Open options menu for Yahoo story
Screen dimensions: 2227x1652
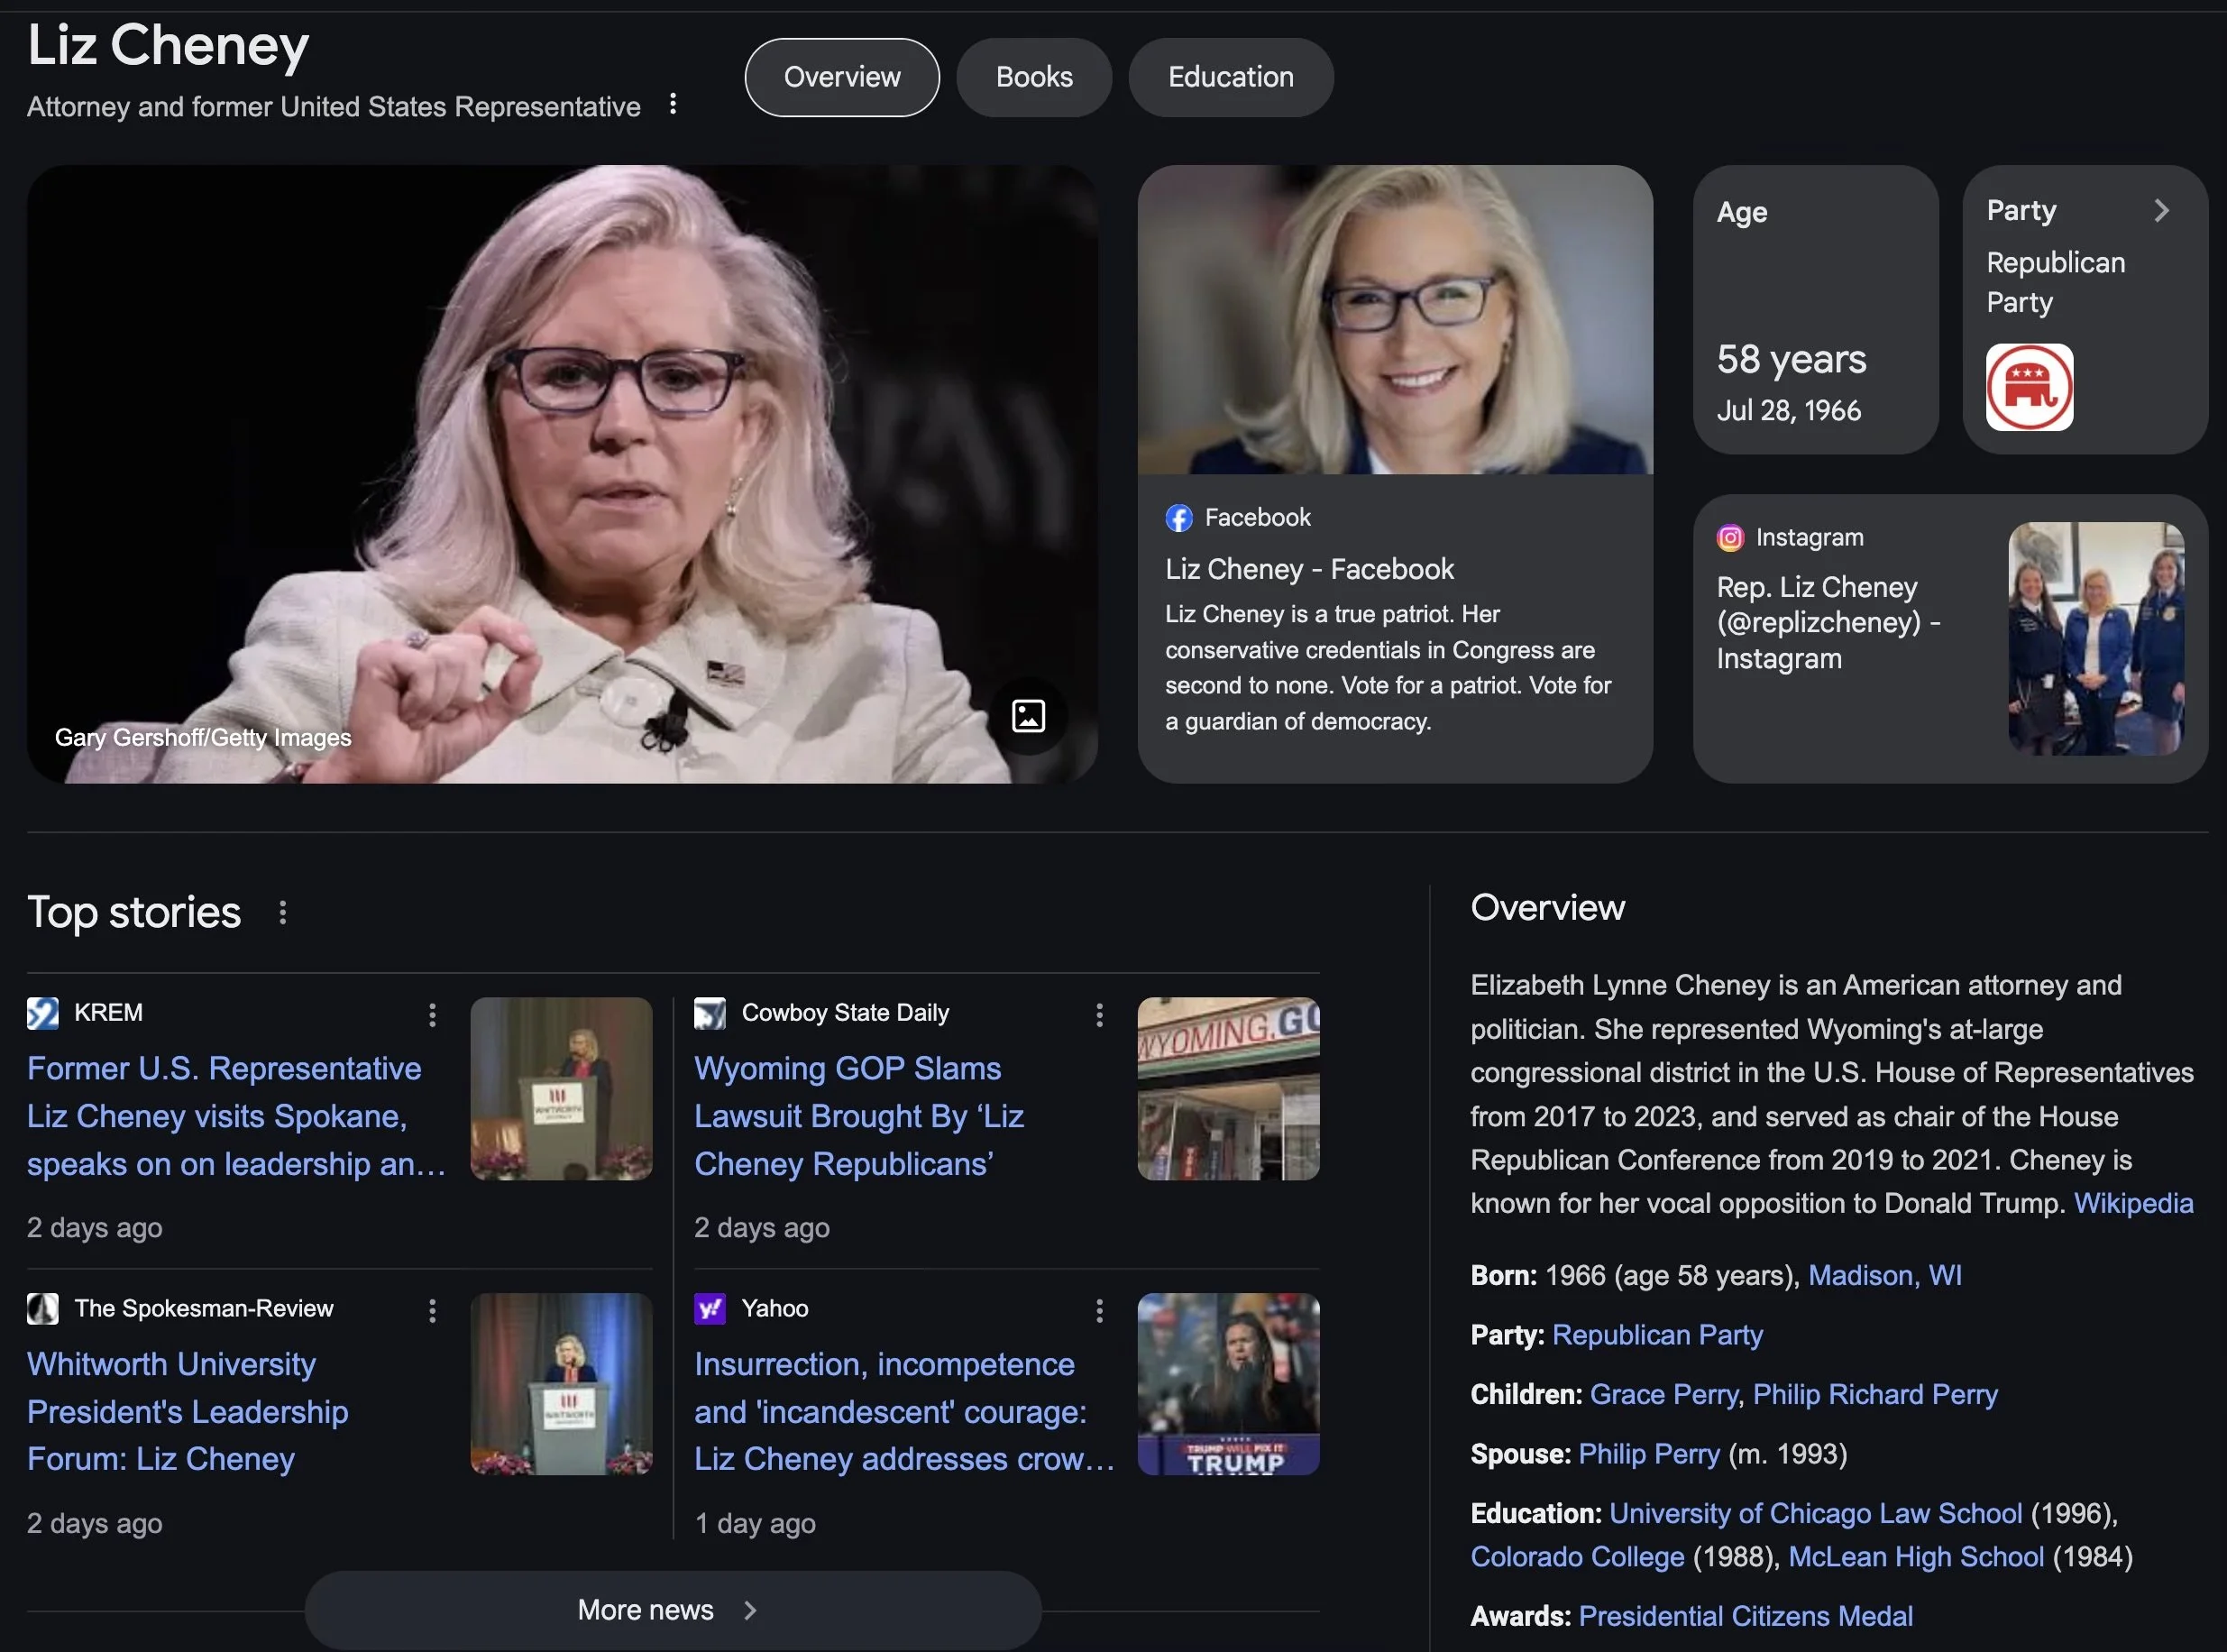tap(1099, 1311)
